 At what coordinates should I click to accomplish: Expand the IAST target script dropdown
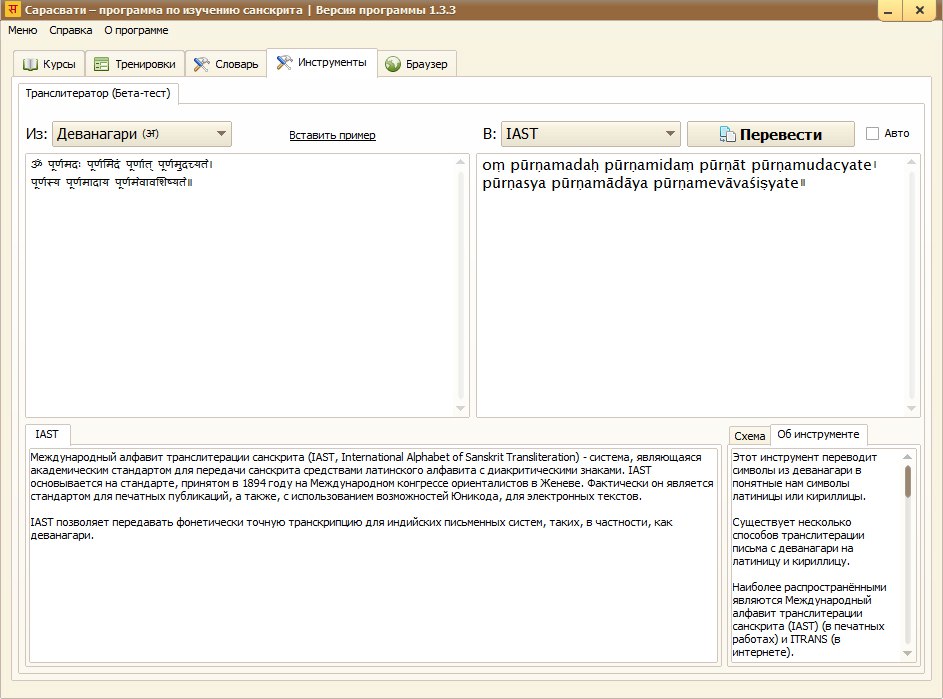pyautogui.click(x=590, y=134)
